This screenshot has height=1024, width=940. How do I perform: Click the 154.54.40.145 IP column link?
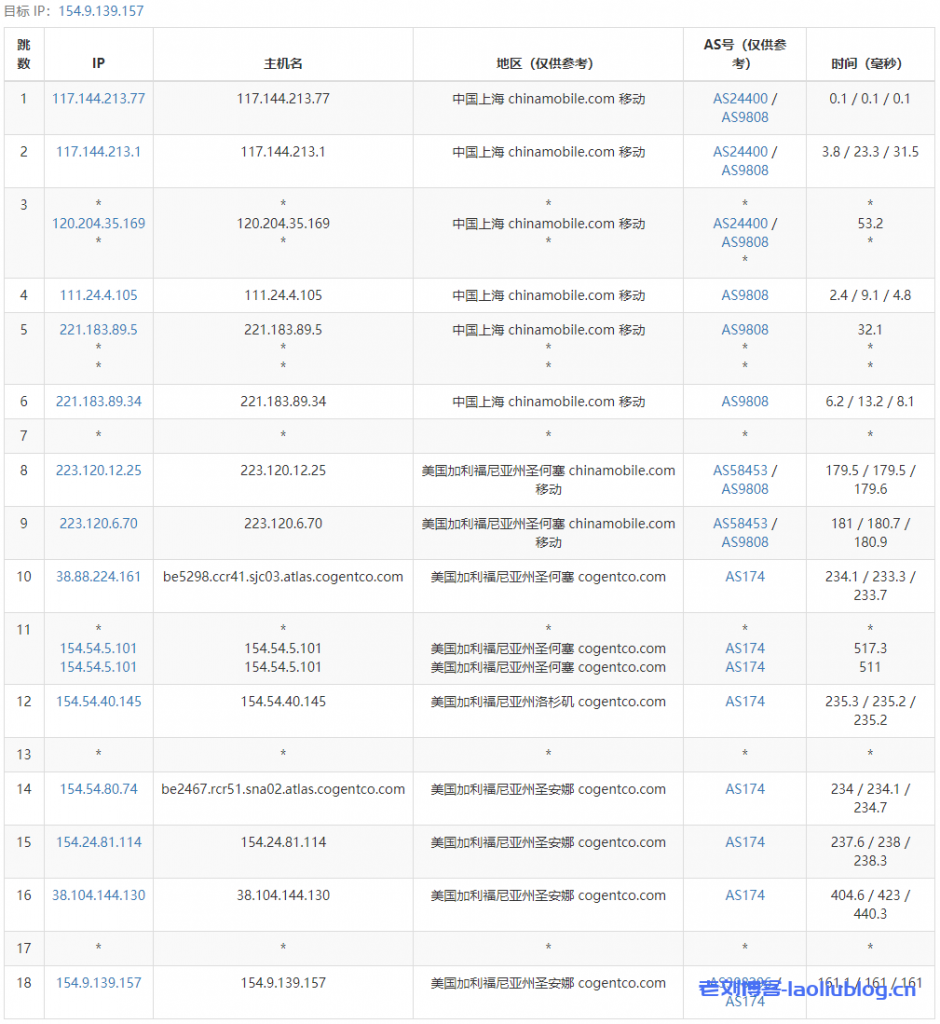98,702
